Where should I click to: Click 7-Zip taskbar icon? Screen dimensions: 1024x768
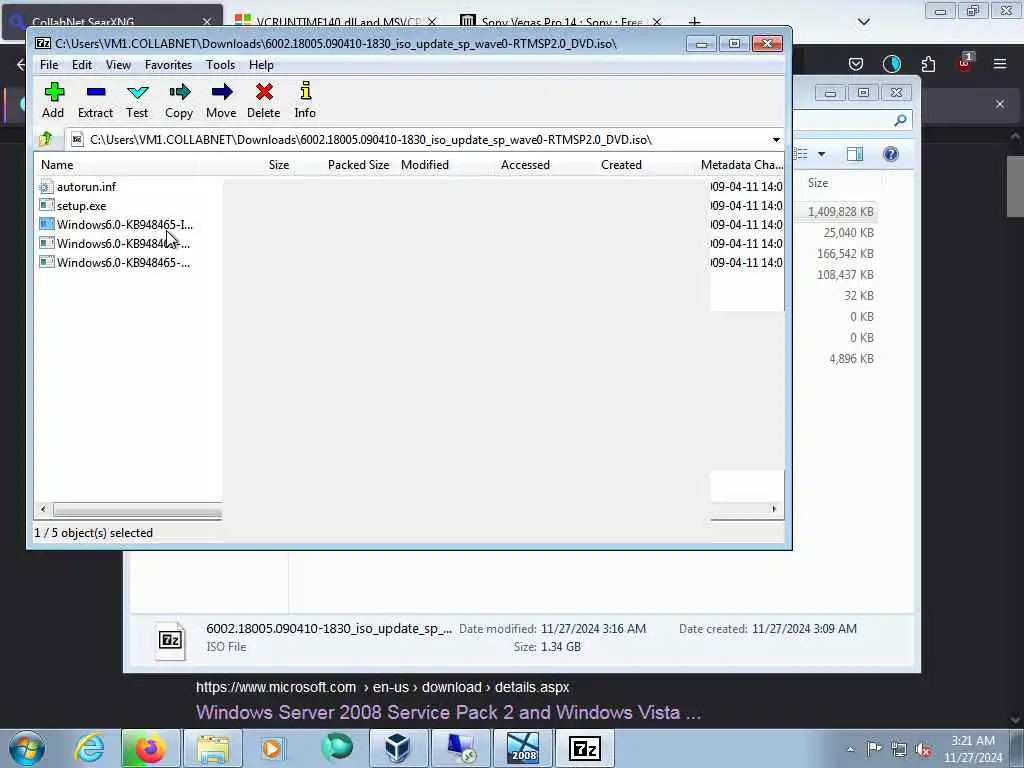click(584, 748)
